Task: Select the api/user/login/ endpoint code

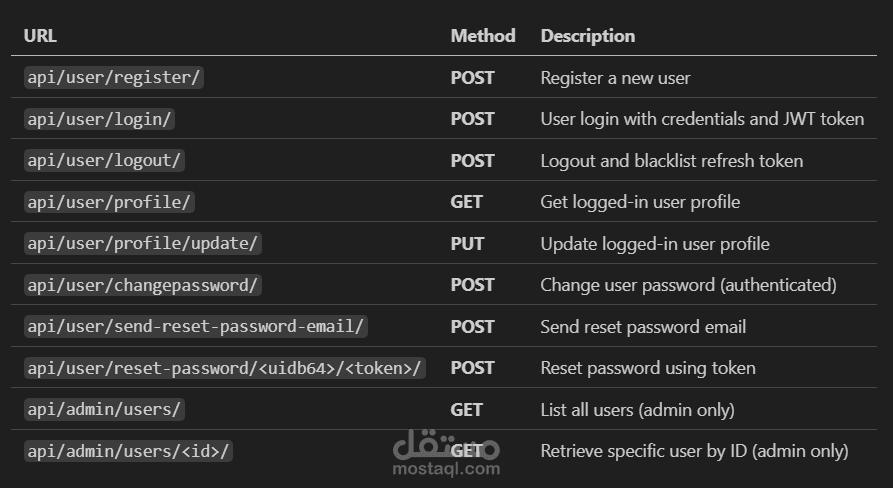Action: 100,119
